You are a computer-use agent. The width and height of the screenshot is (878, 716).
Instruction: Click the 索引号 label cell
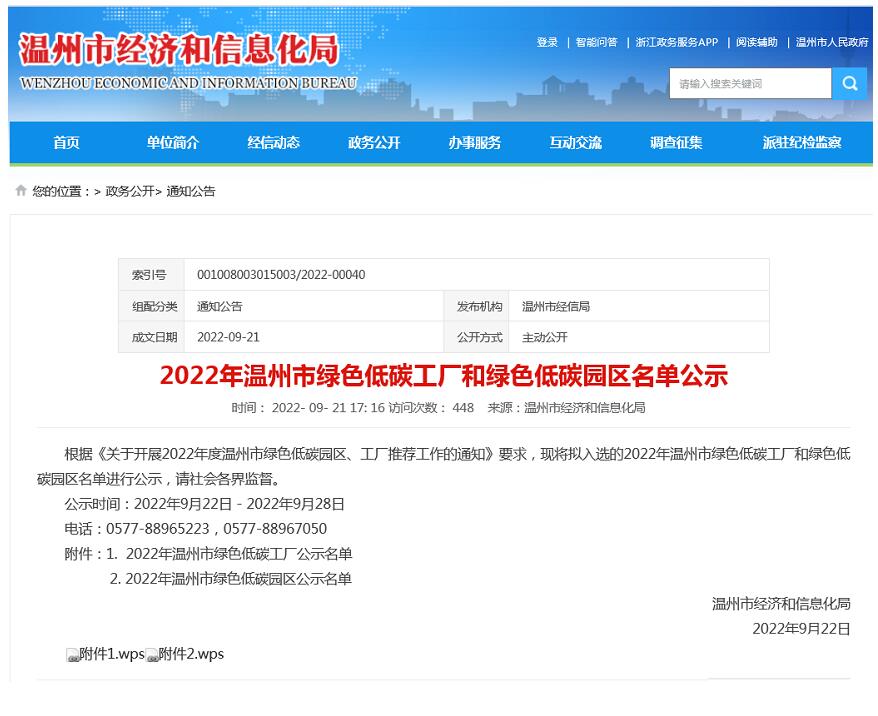point(151,275)
